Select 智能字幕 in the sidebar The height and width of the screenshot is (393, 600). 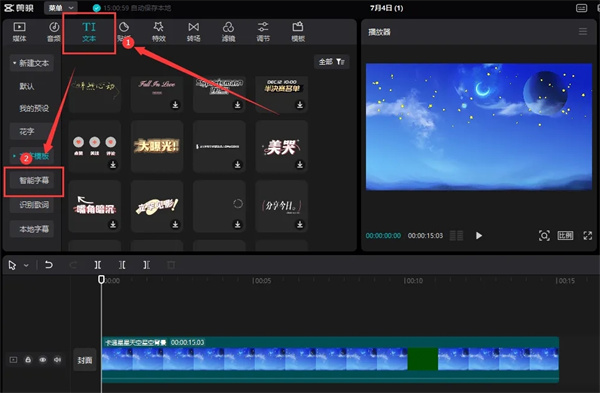pos(34,180)
